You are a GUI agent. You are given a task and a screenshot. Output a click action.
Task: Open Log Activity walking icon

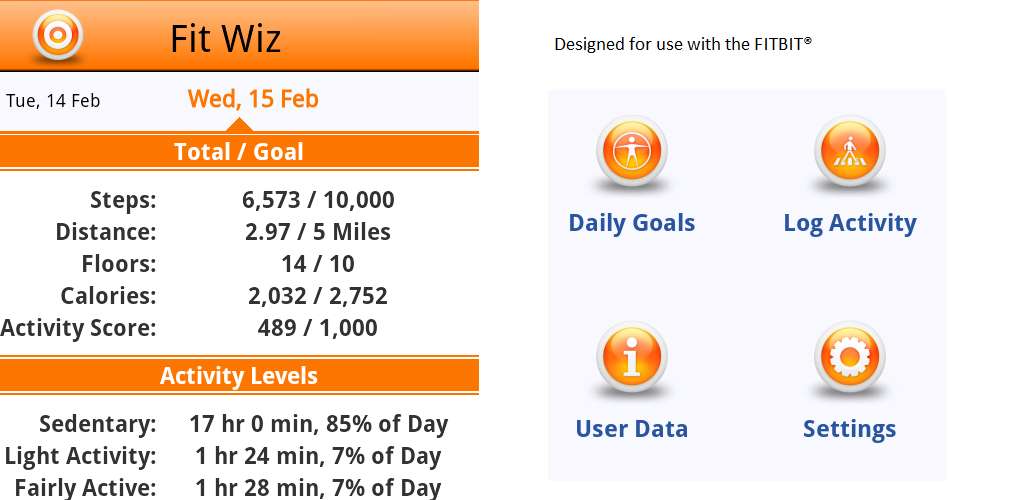[x=849, y=152]
